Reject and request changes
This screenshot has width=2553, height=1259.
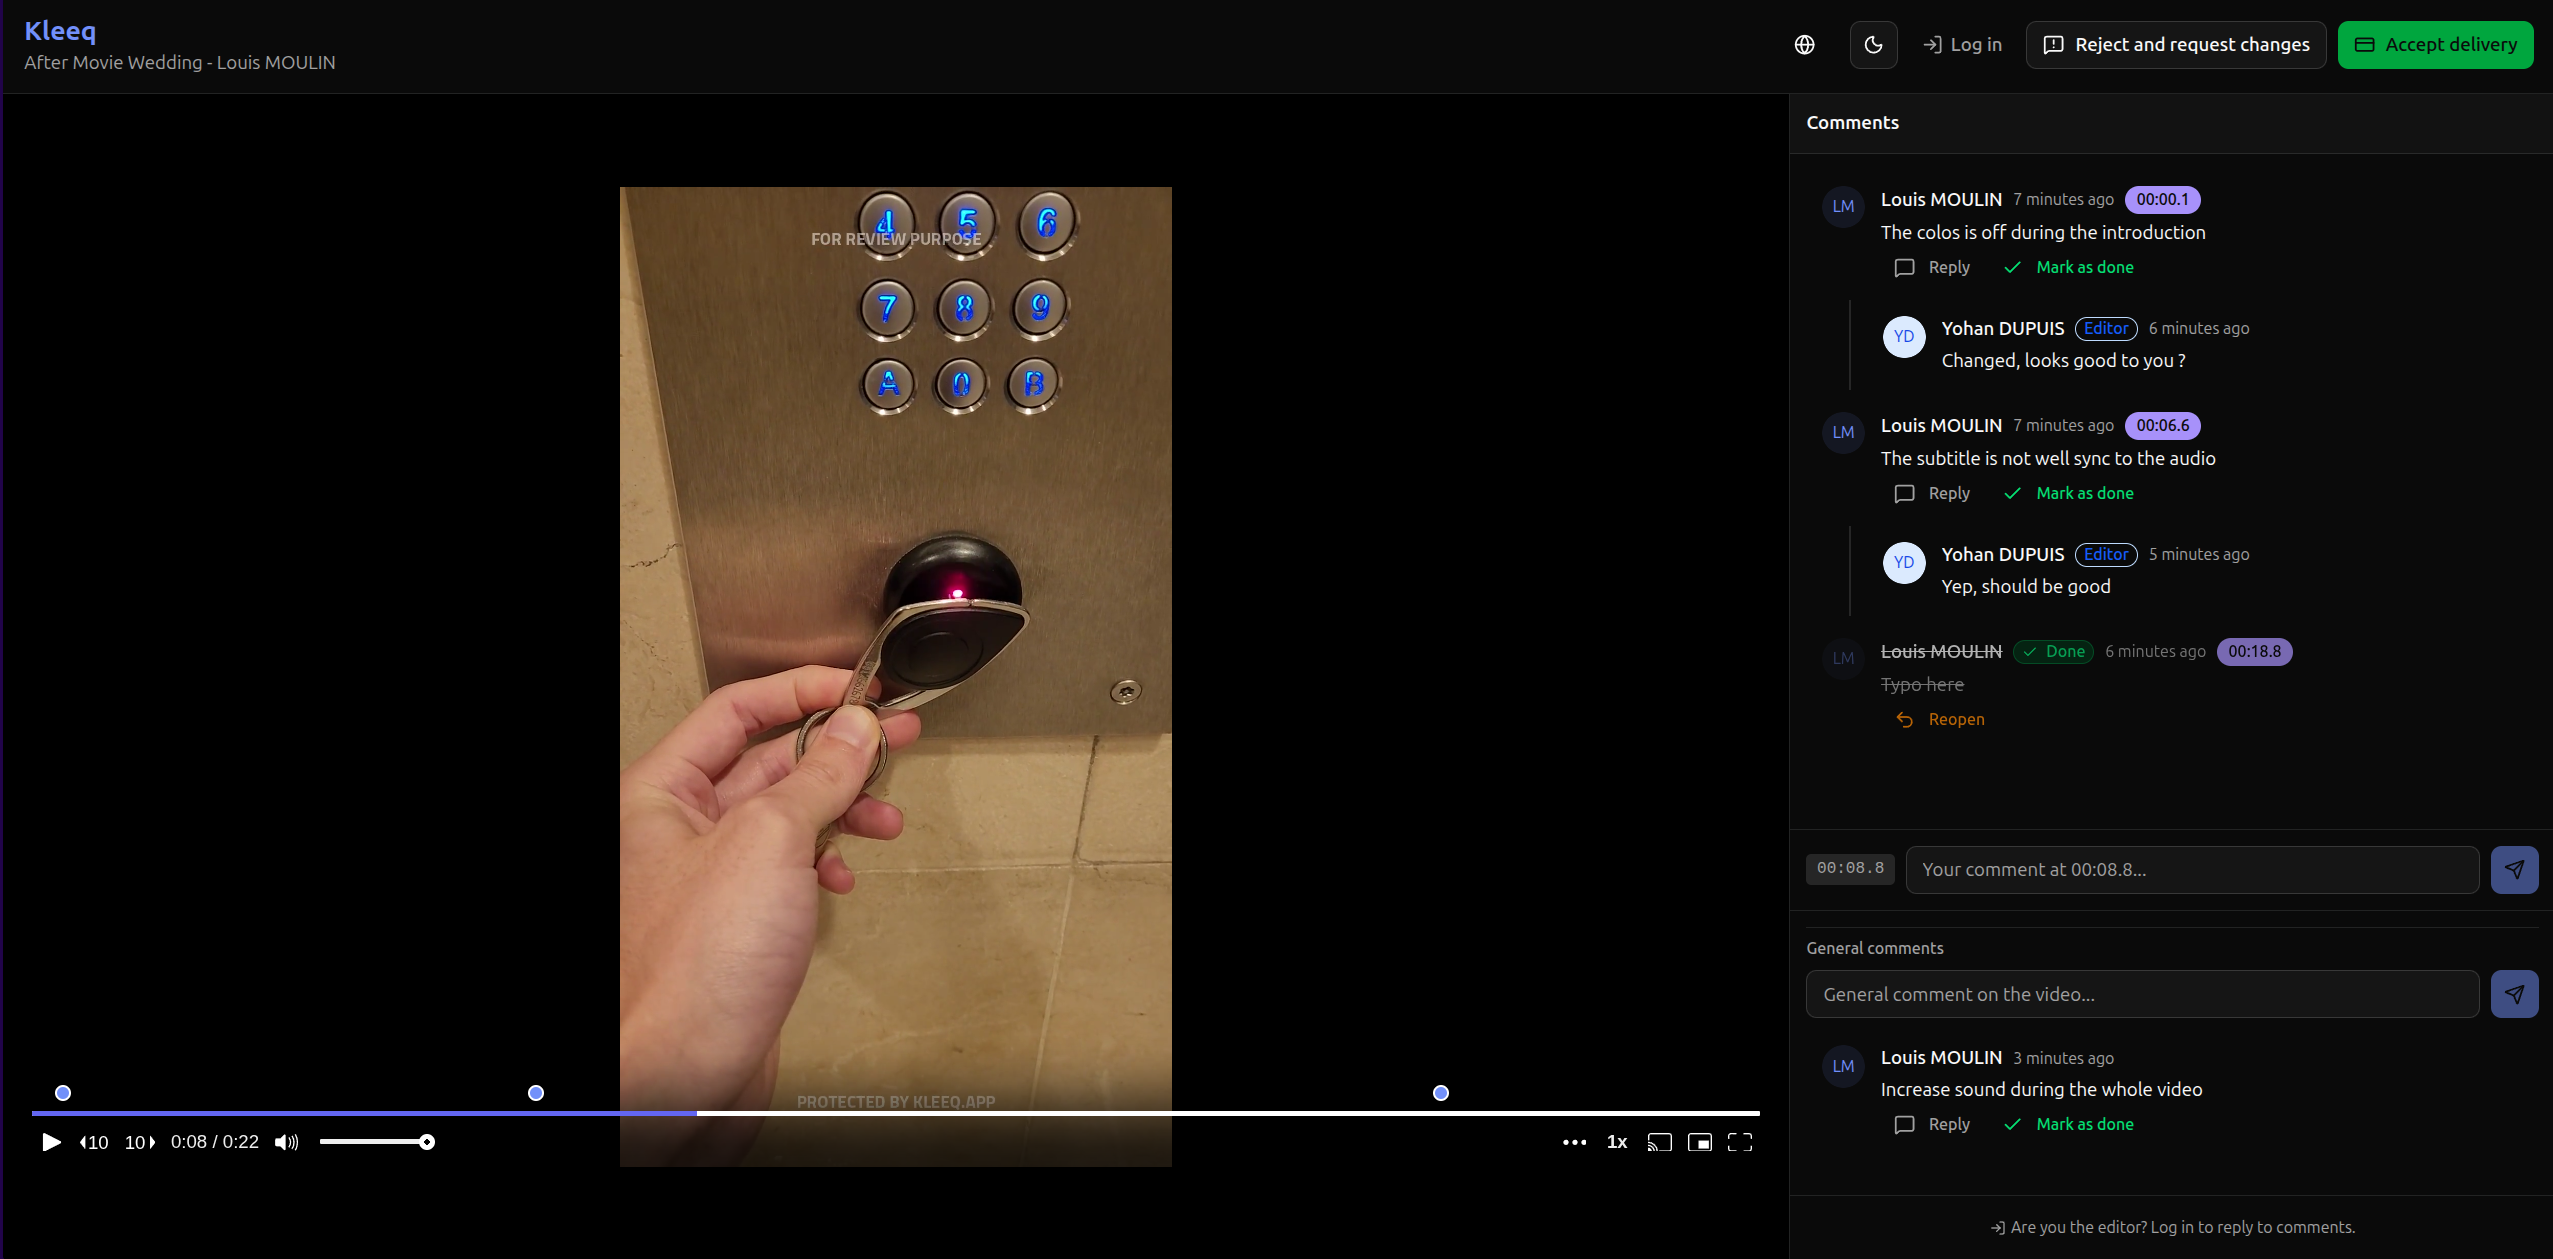click(x=2176, y=44)
